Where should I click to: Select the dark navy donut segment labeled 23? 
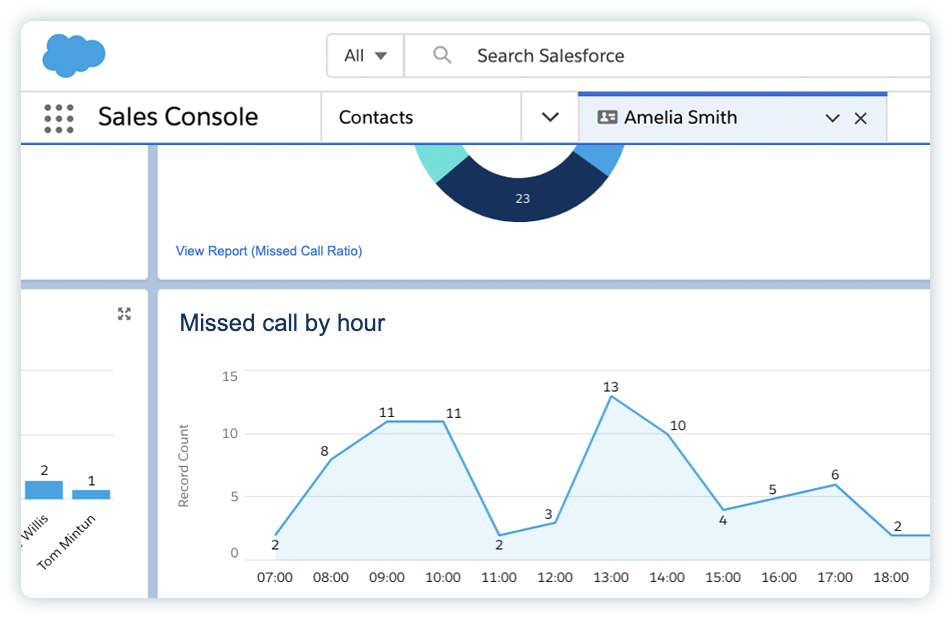pyautogui.click(x=522, y=194)
